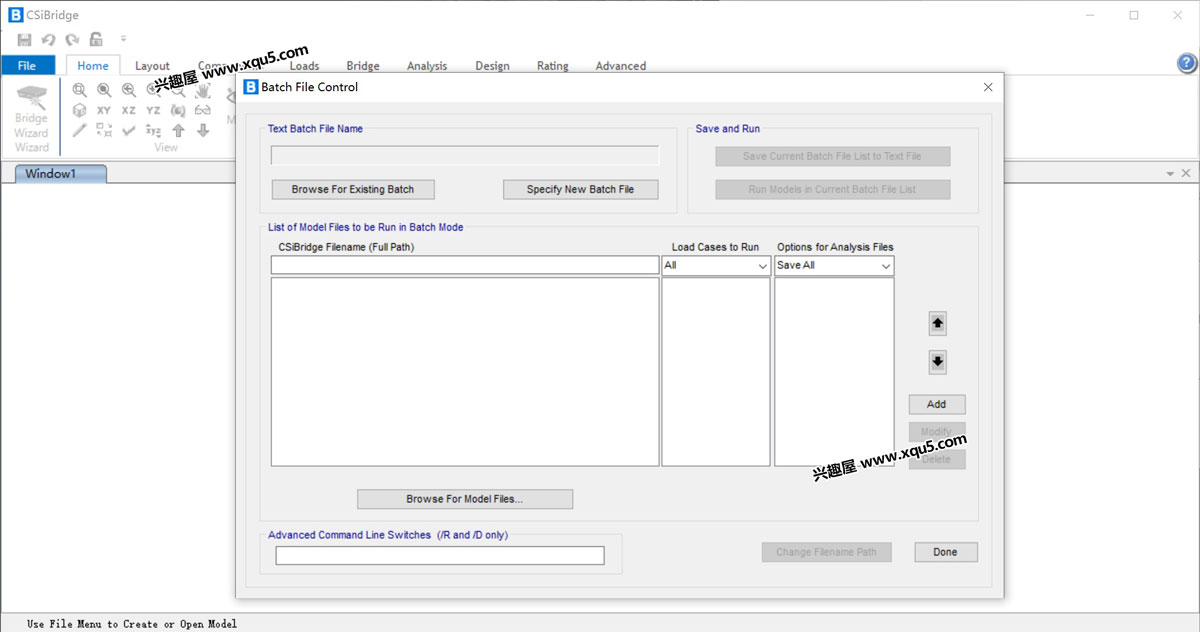The width and height of the screenshot is (1200, 632).
Task: Click the CSiBridge Filename full path field
Action: pos(465,265)
